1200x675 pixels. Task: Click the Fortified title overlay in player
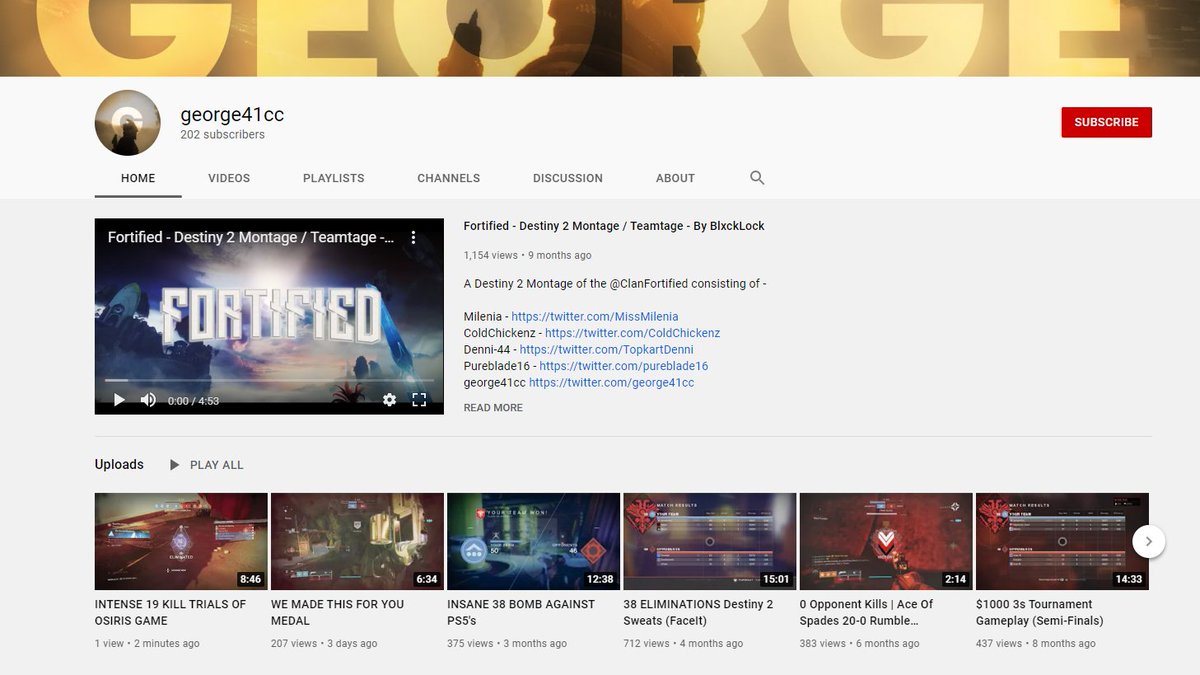250,238
